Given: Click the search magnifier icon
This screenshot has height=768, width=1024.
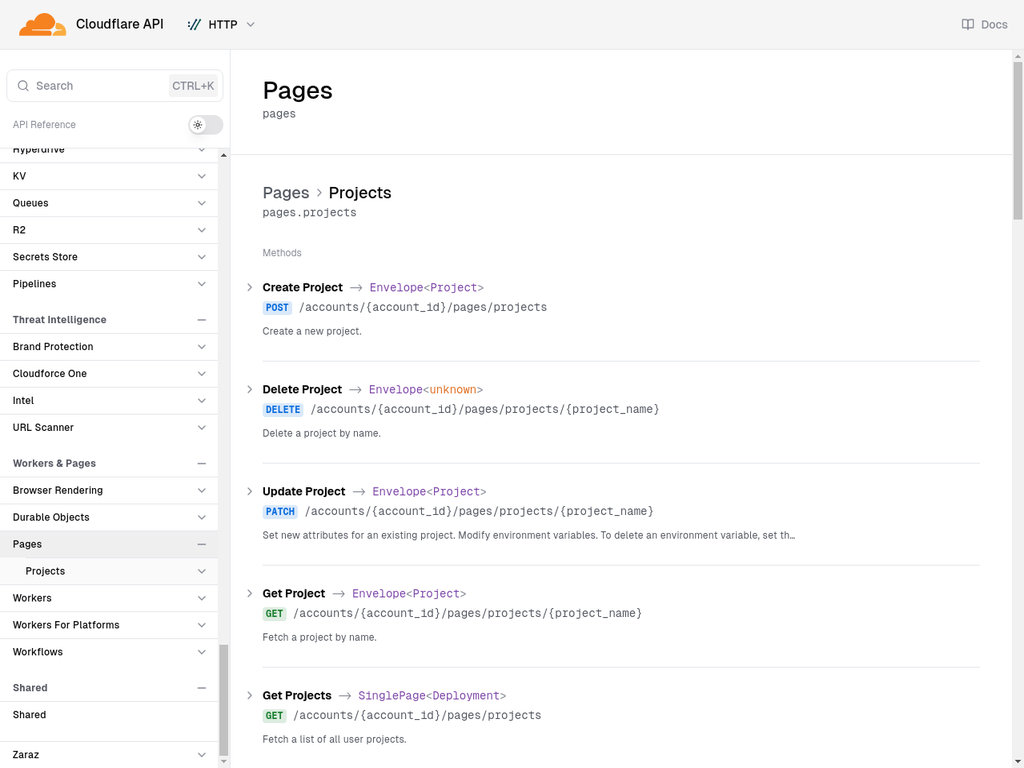Looking at the screenshot, I should 23,86.
